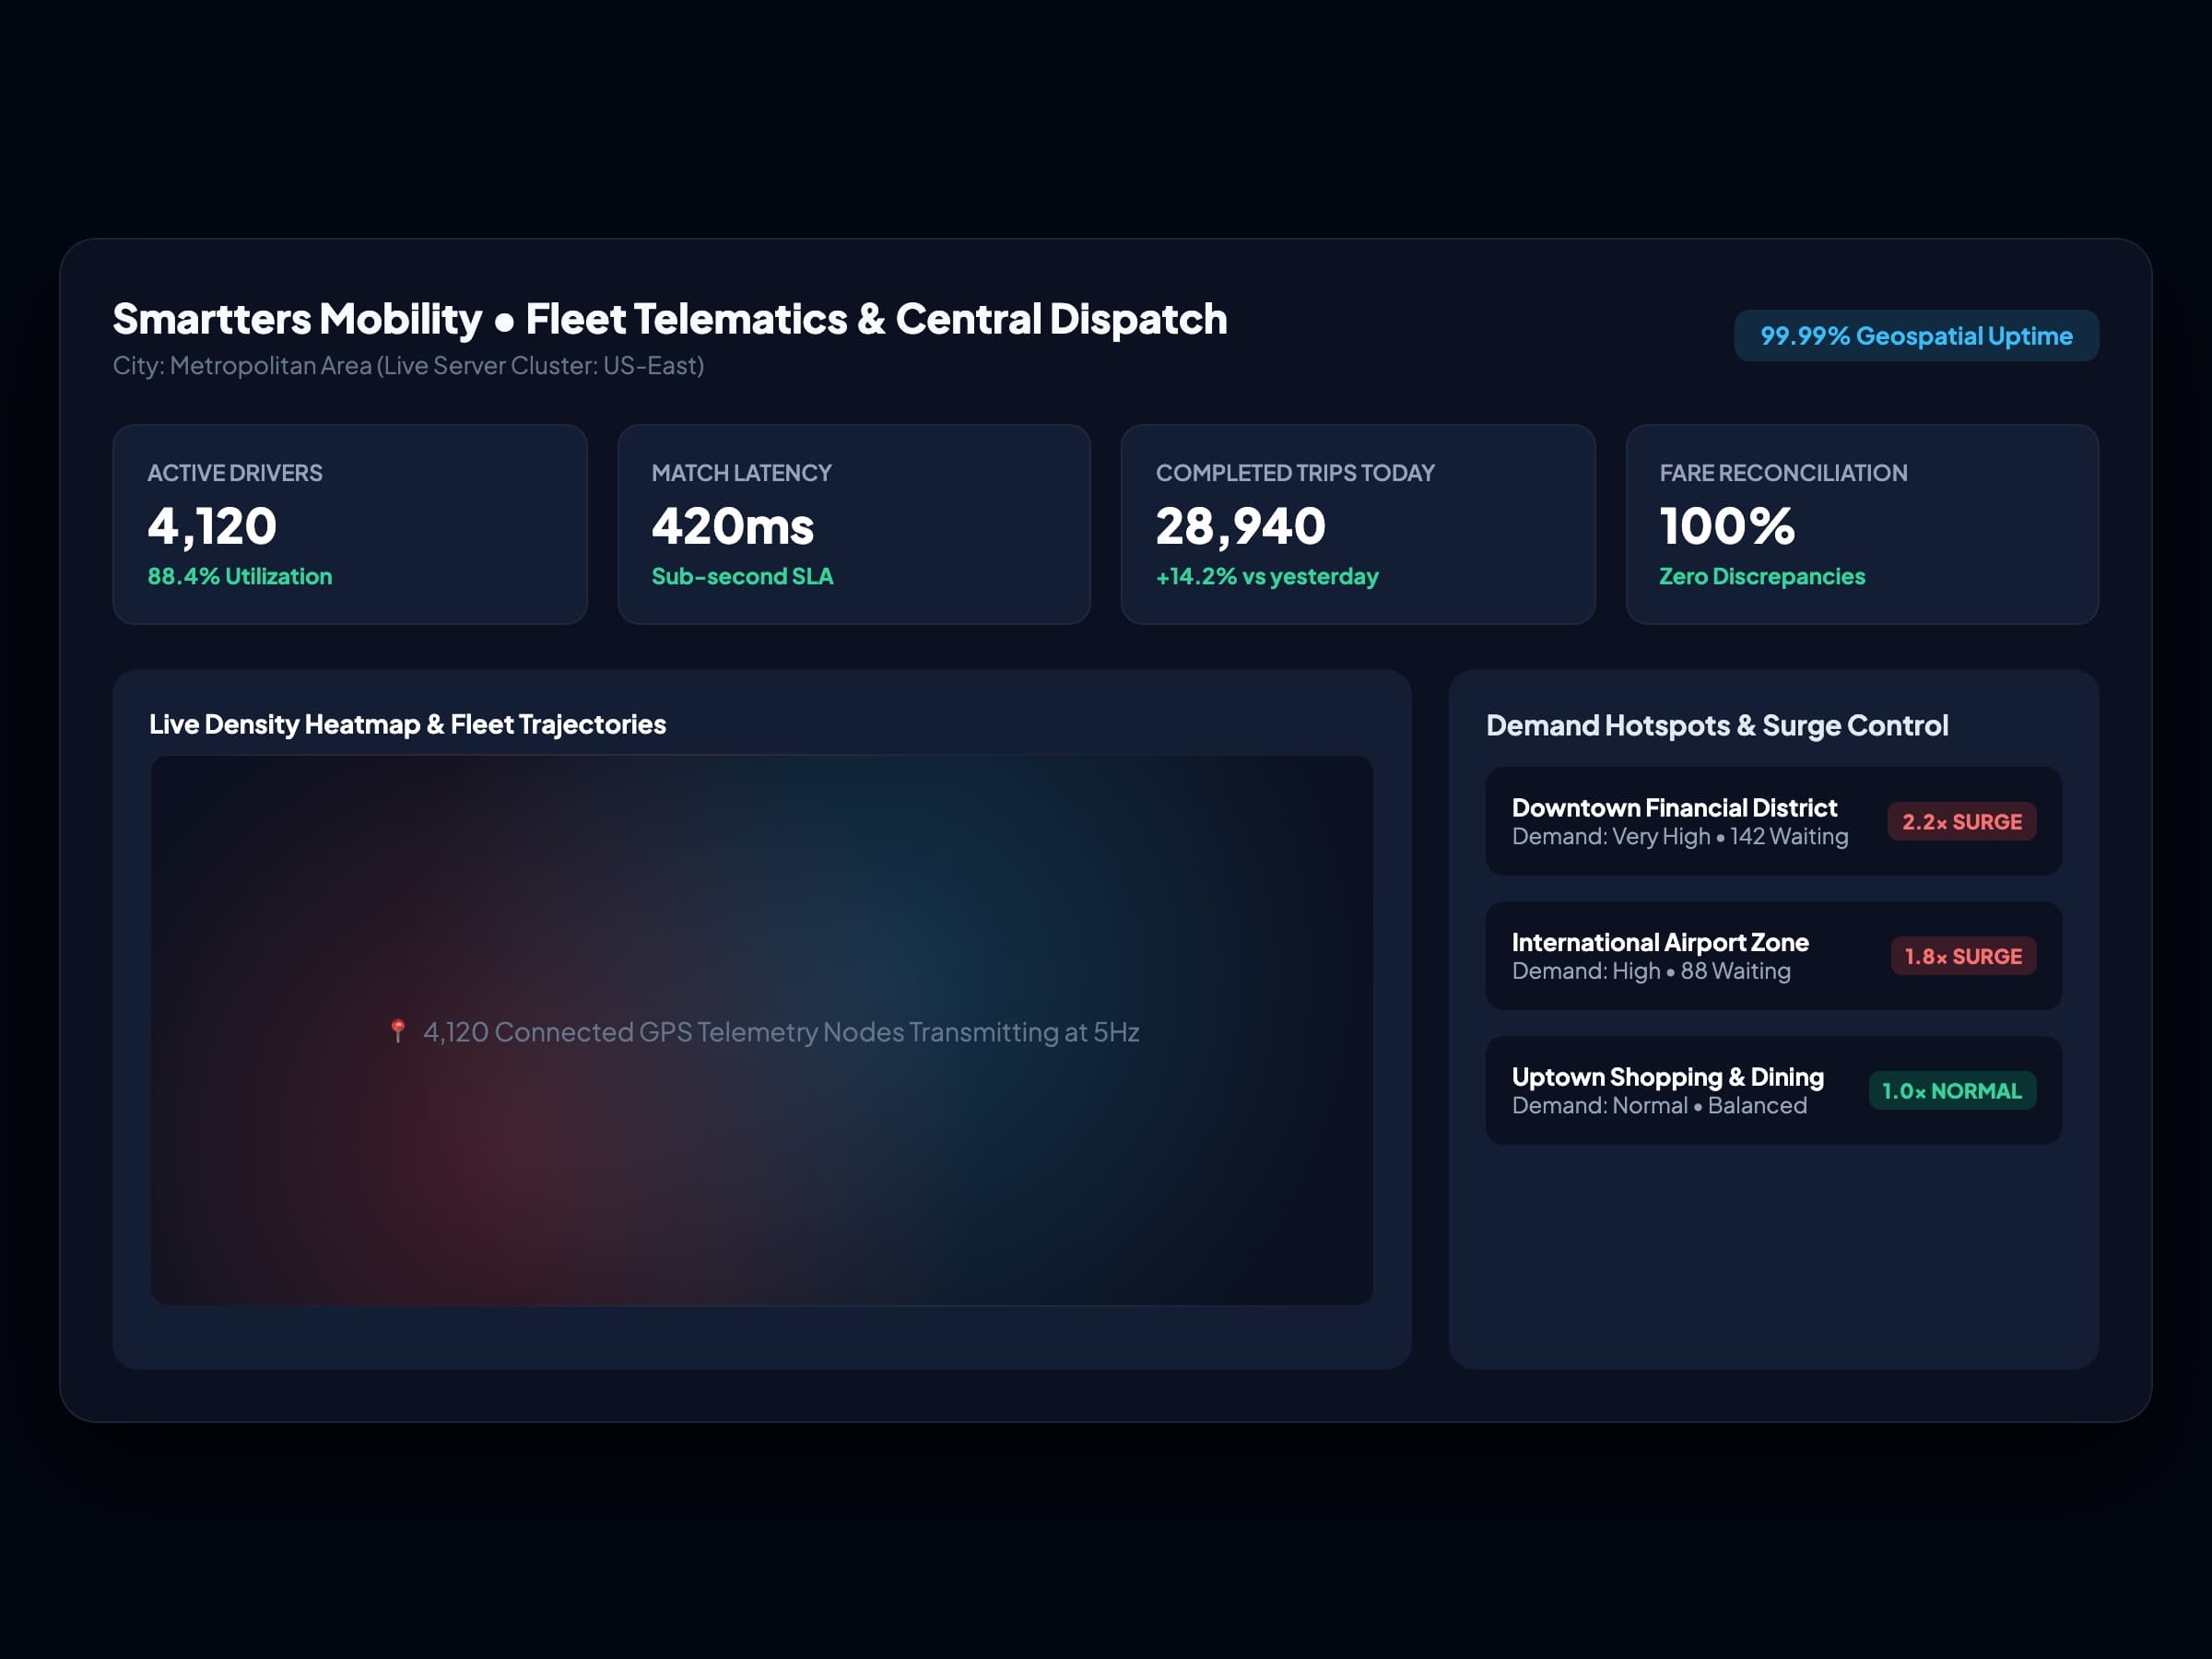Select the 2.2x SURGE badge

(1961, 821)
